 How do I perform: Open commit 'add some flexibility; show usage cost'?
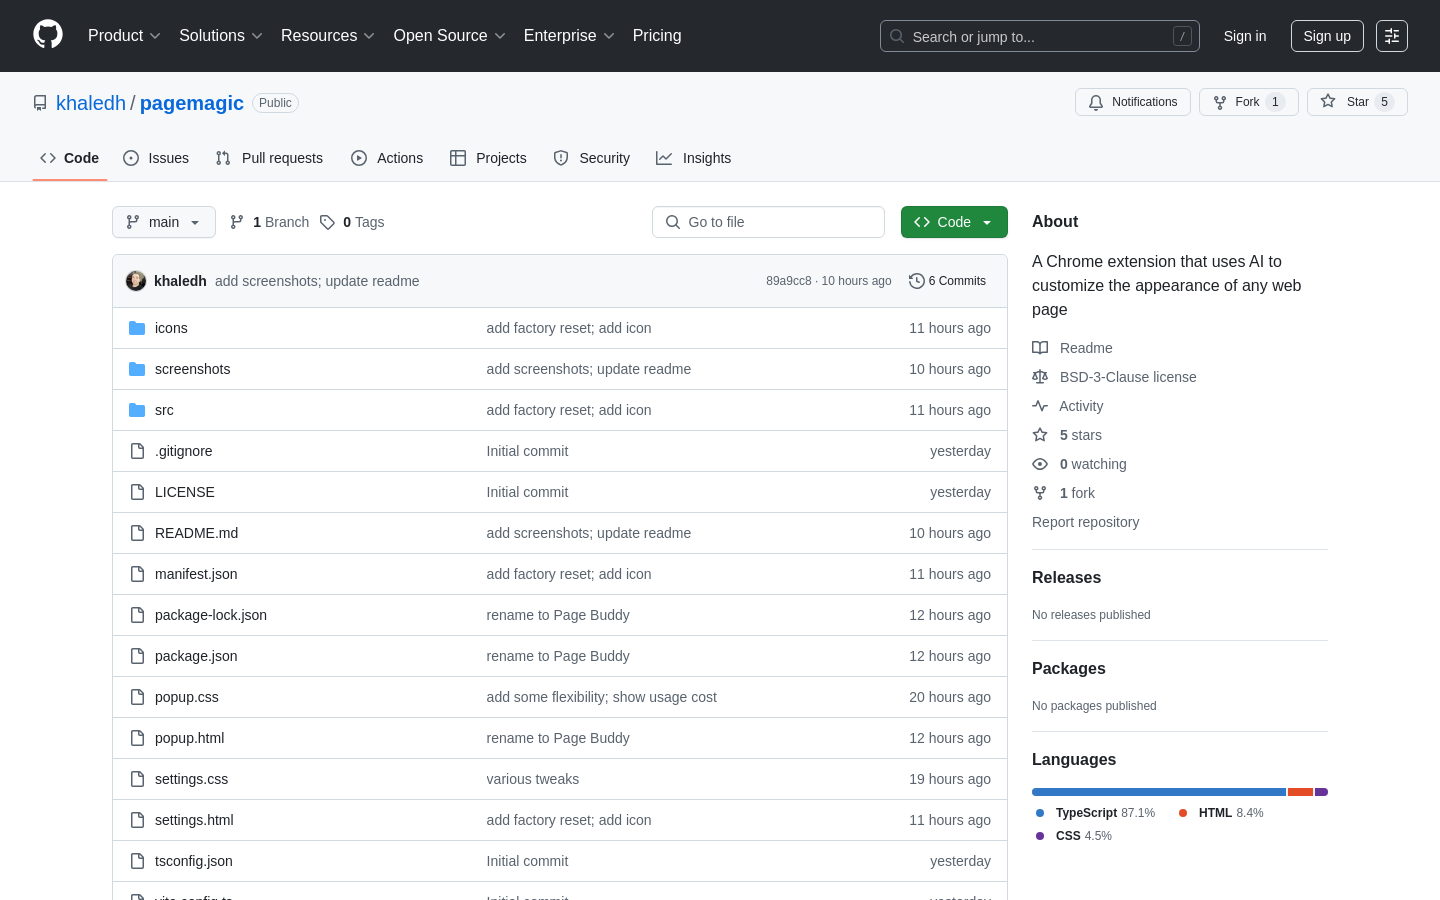pos(602,697)
